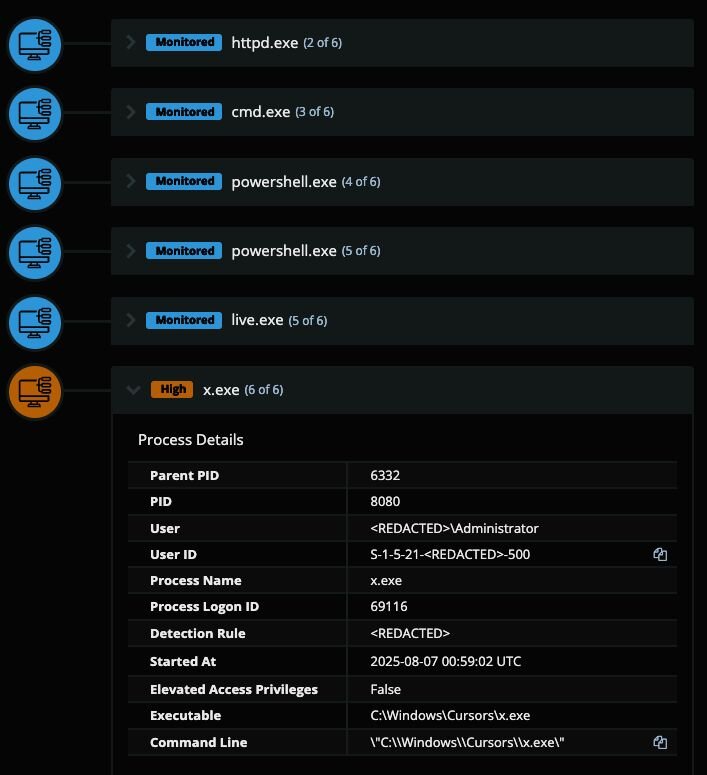Click the blue host icon beside httpd.exe
Viewport: 707px width, 775px height.
pos(35,44)
